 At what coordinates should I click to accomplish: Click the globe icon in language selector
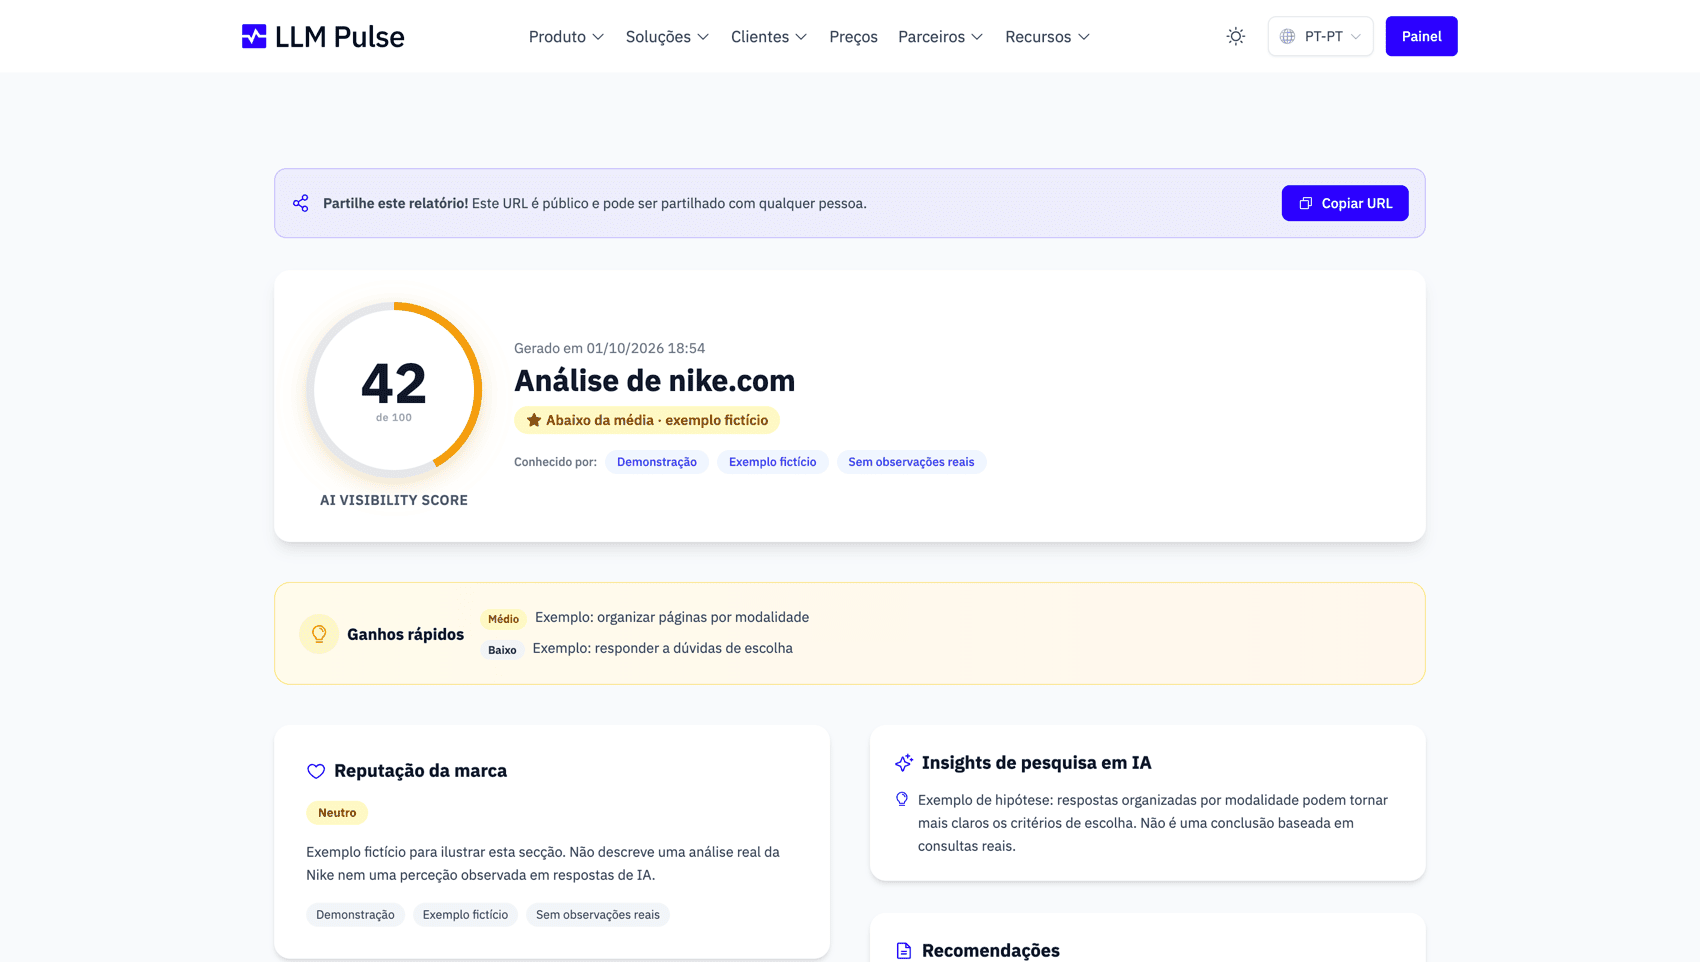pos(1288,37)
